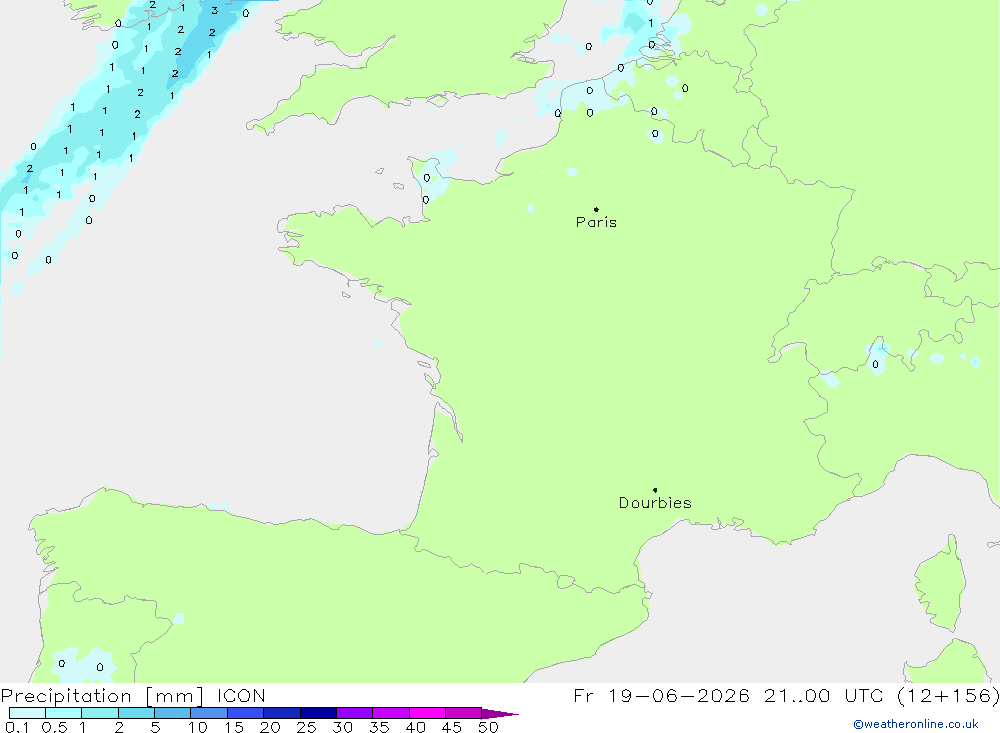The image size is (1000, 733).
Task: Select the 5 mm blue legend swatch
Action: pyautogui.click(x=172, y=713)
